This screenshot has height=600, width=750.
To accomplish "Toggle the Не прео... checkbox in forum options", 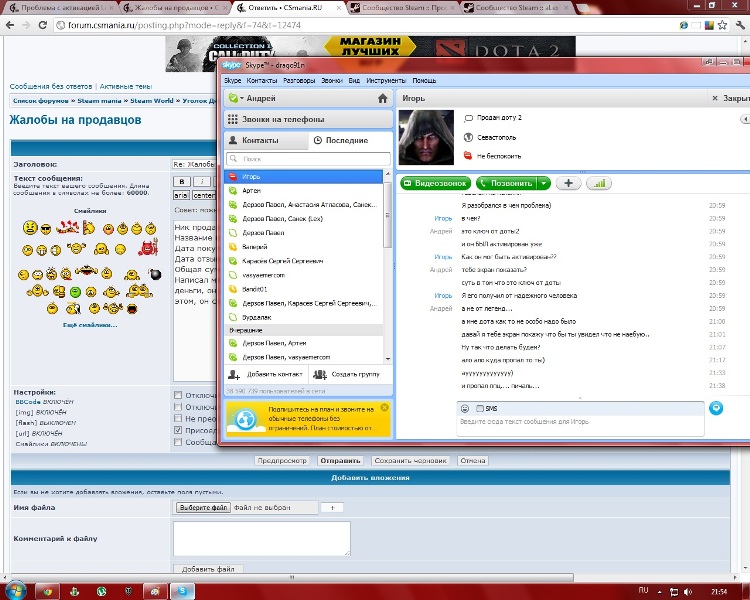I will coord(178,418).
